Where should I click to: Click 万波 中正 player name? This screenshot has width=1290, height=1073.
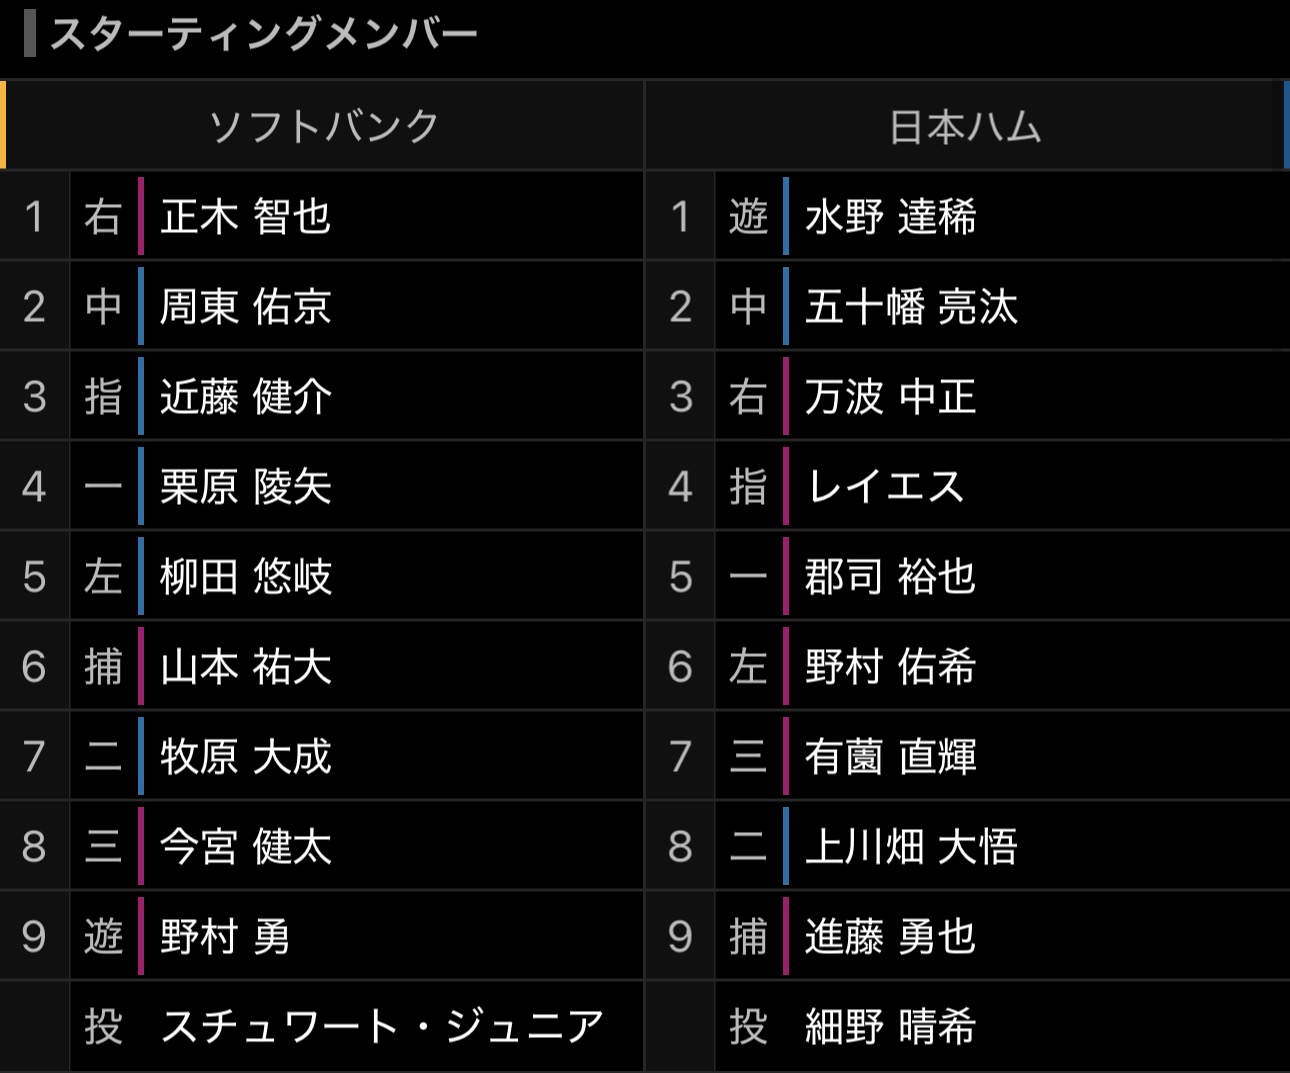[891, 397]
